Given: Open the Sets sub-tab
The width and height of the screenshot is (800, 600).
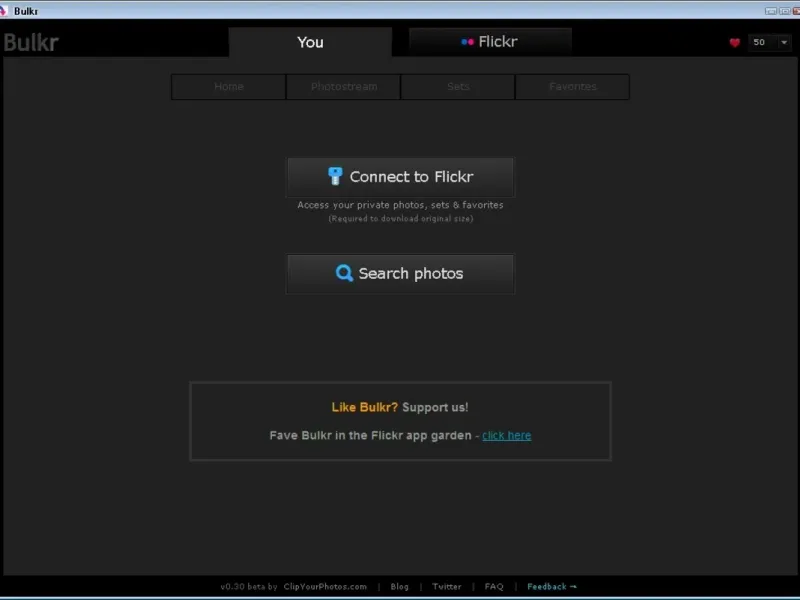Looking at the screenshot, I should 458,87.
